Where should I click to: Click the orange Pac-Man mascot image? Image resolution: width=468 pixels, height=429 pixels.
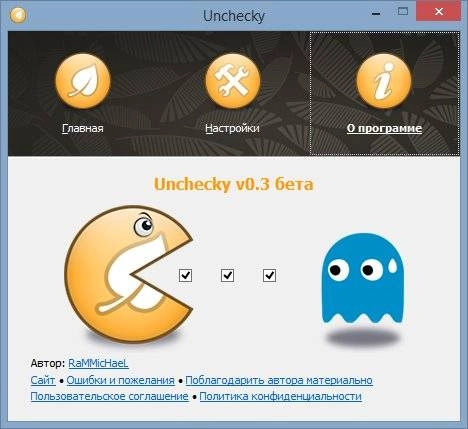pos(129,274)
